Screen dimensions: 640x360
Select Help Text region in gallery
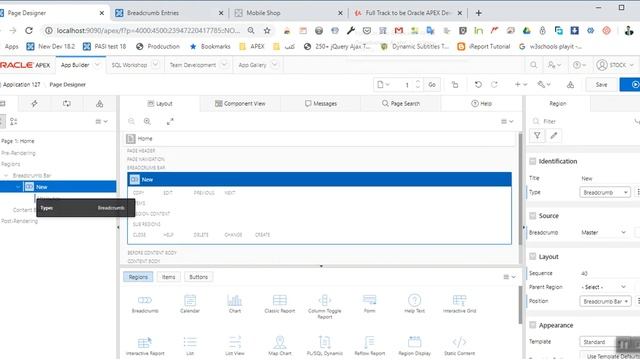414,304
